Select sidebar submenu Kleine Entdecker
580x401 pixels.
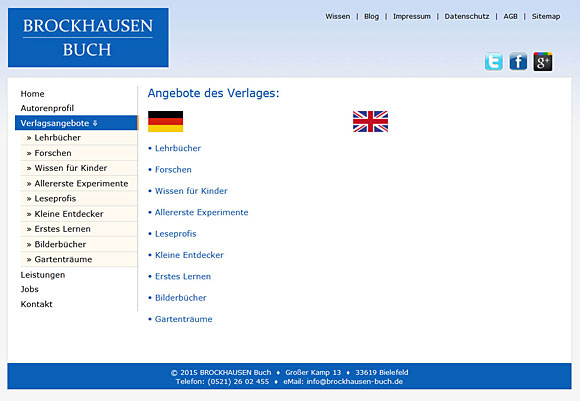(x=79, y=214)
